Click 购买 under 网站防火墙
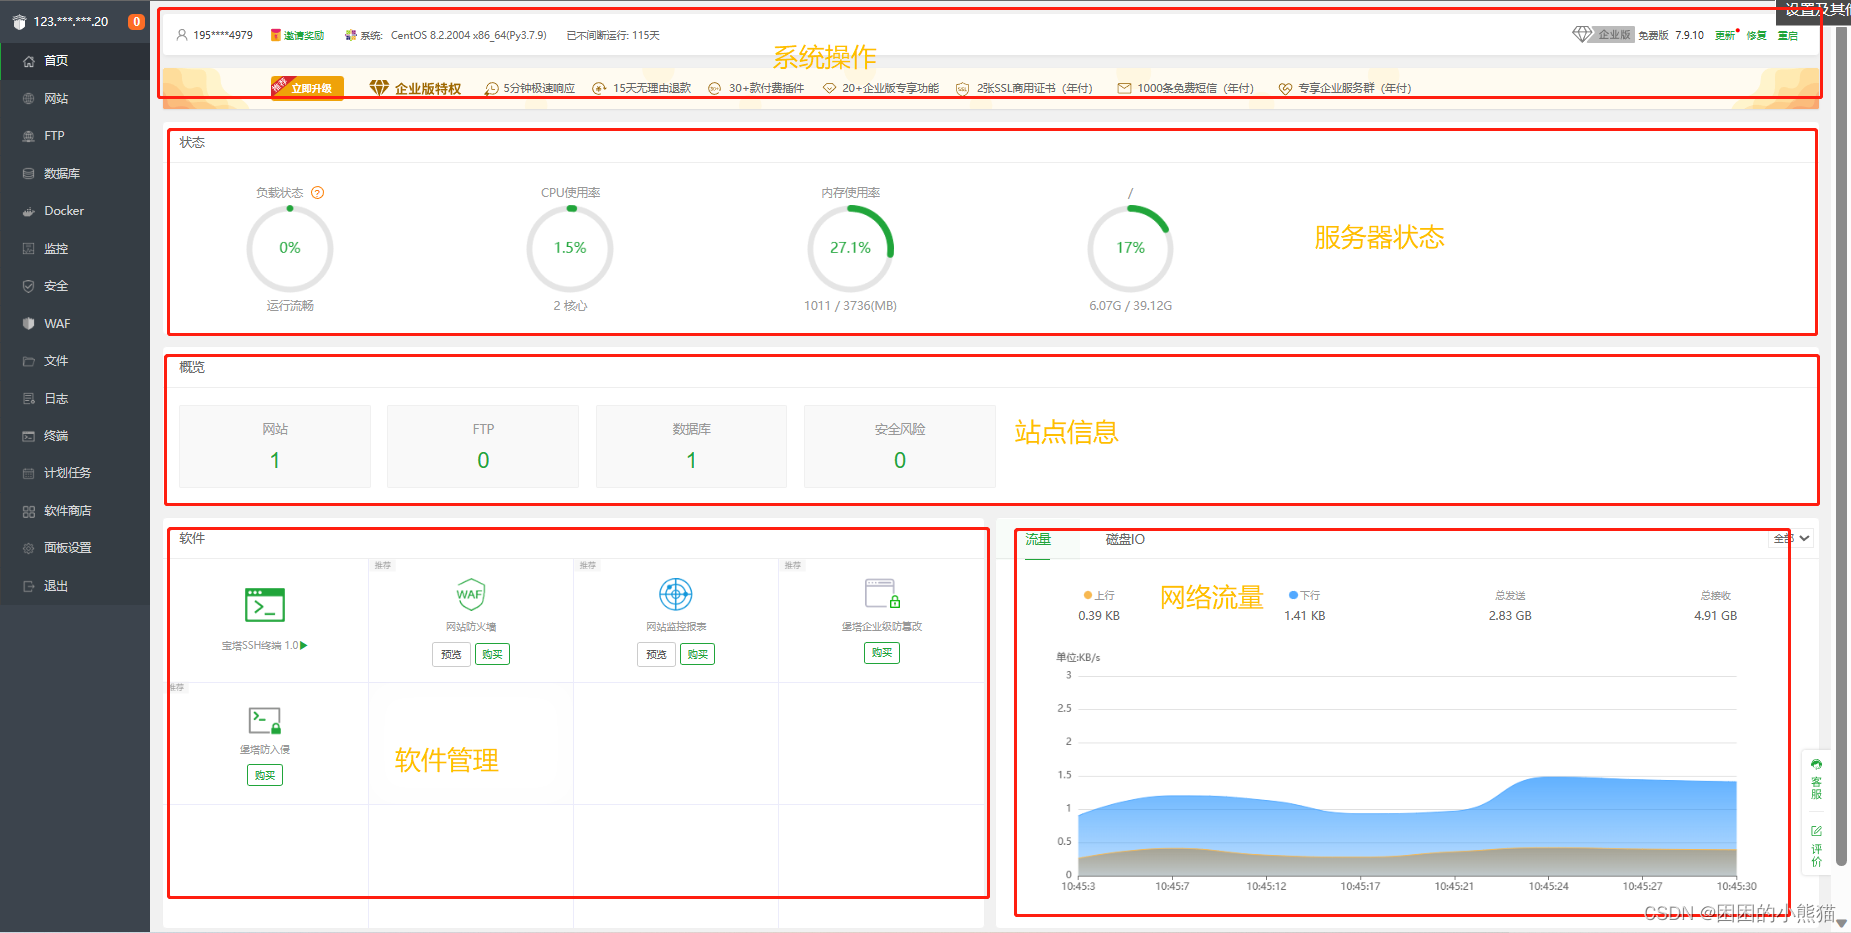This screenshot has height=933, width=1851. 492,655
